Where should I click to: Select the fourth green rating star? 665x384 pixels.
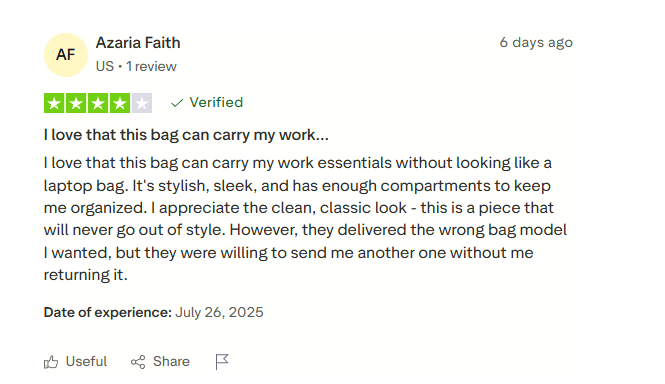(x=120, y=103)
